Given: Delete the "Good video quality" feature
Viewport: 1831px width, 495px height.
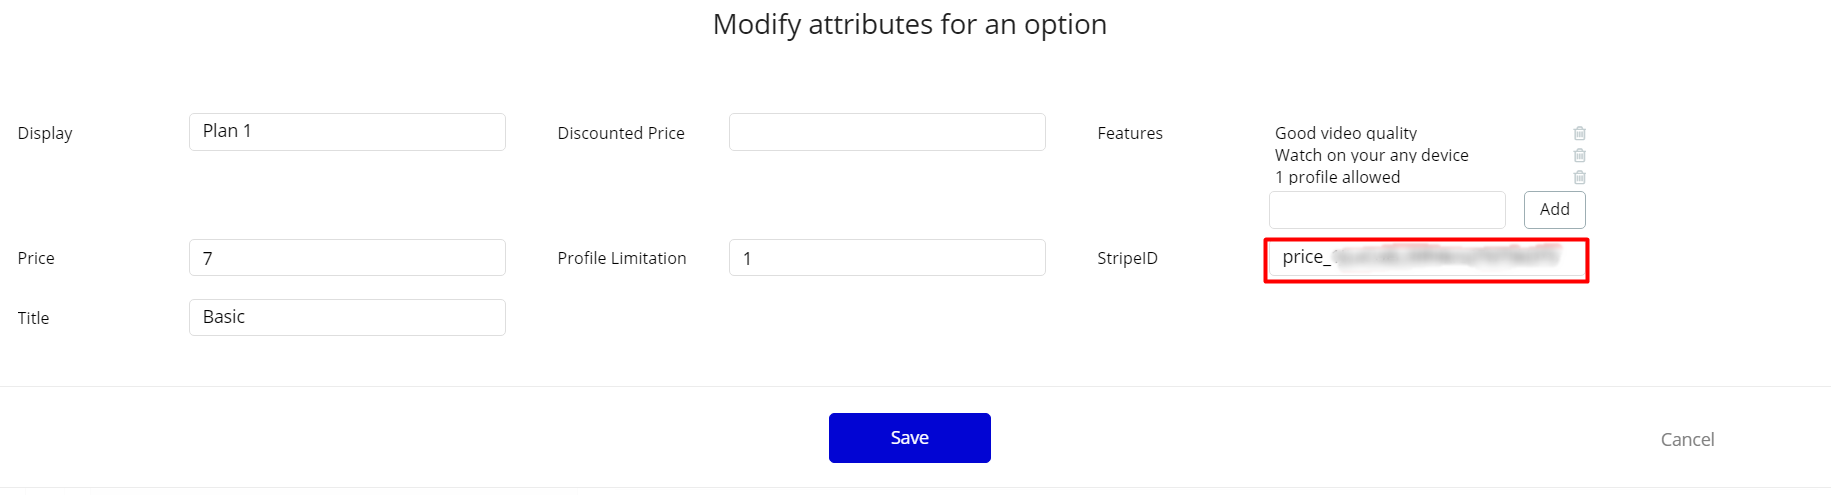Looking at the screenshot, I should click(x=1580, y=133).
